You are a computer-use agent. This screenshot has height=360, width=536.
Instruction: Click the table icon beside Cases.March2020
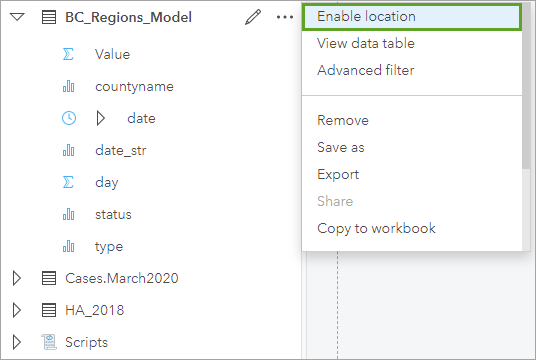pyautogui.click(x=49, y=278)
